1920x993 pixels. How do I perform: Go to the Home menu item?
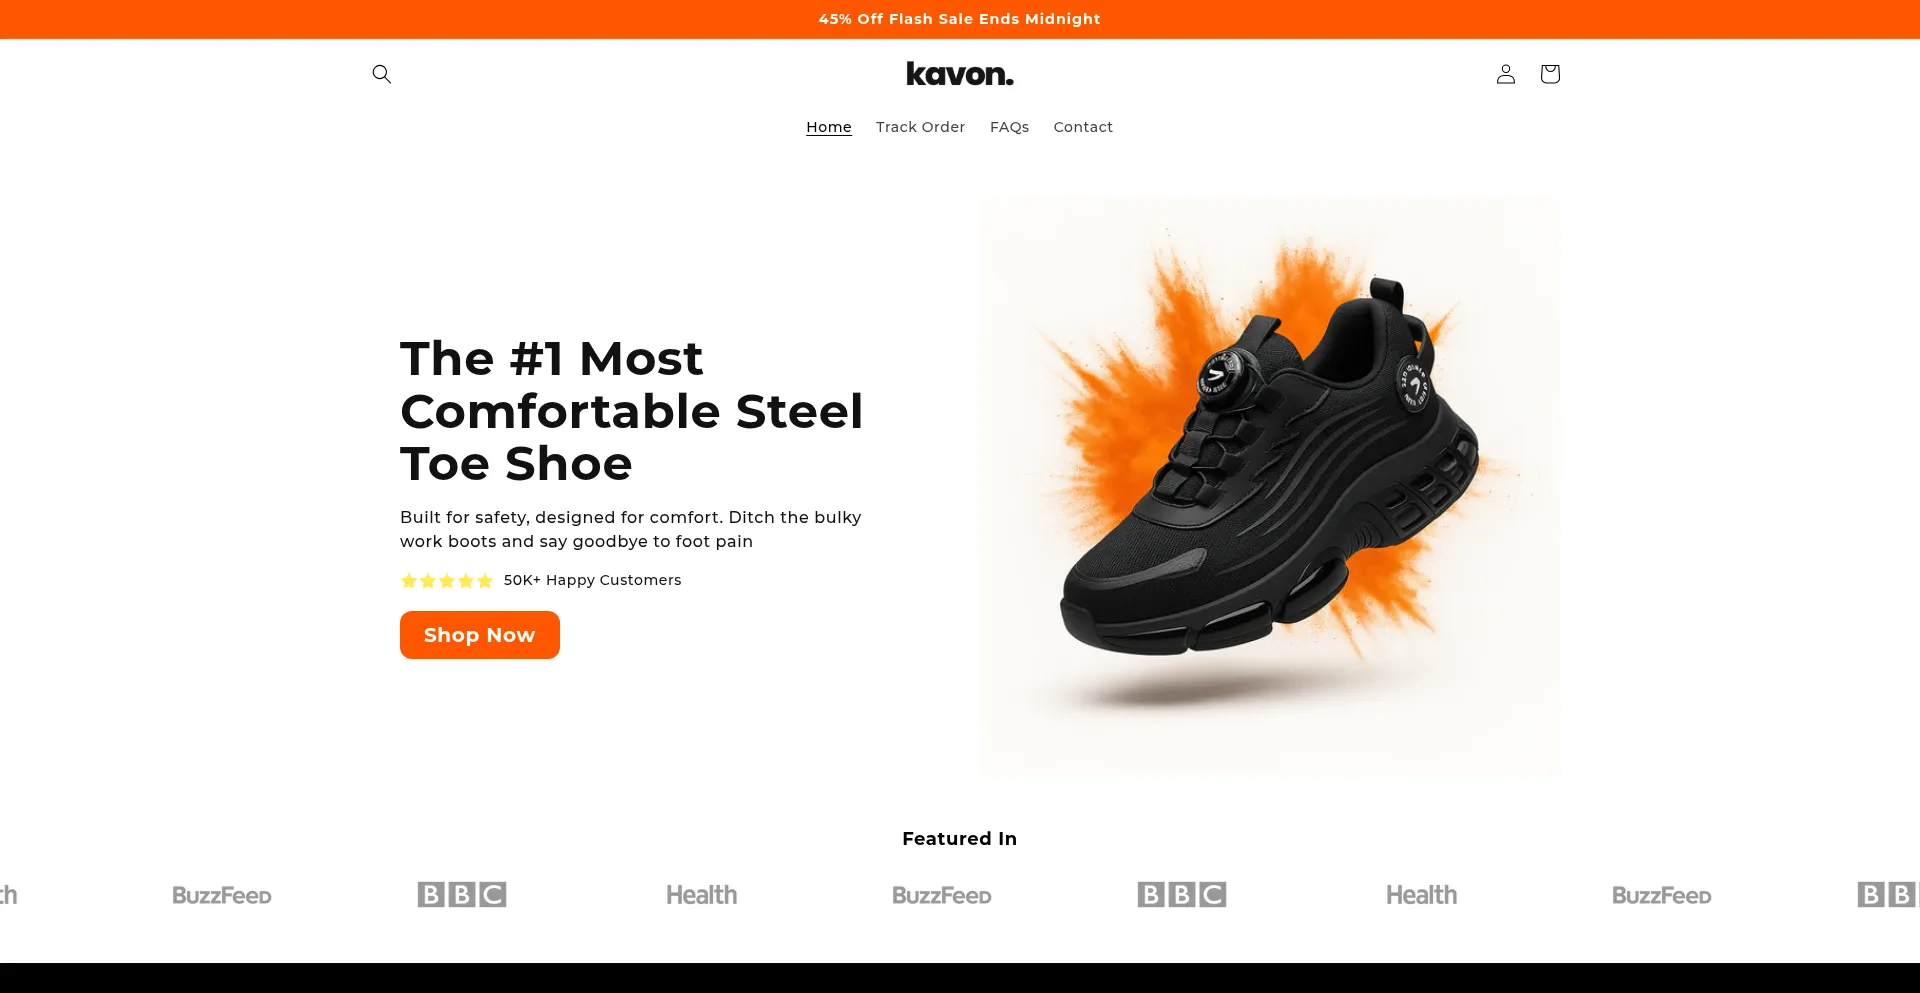click(829, 127)
